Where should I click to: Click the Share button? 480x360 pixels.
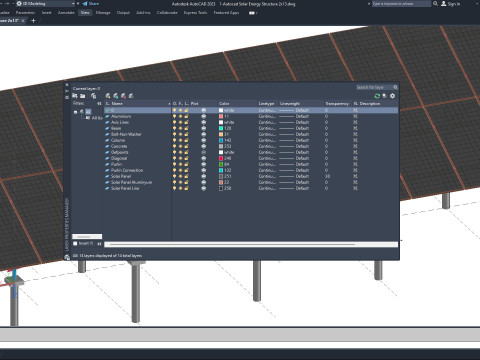91,4
